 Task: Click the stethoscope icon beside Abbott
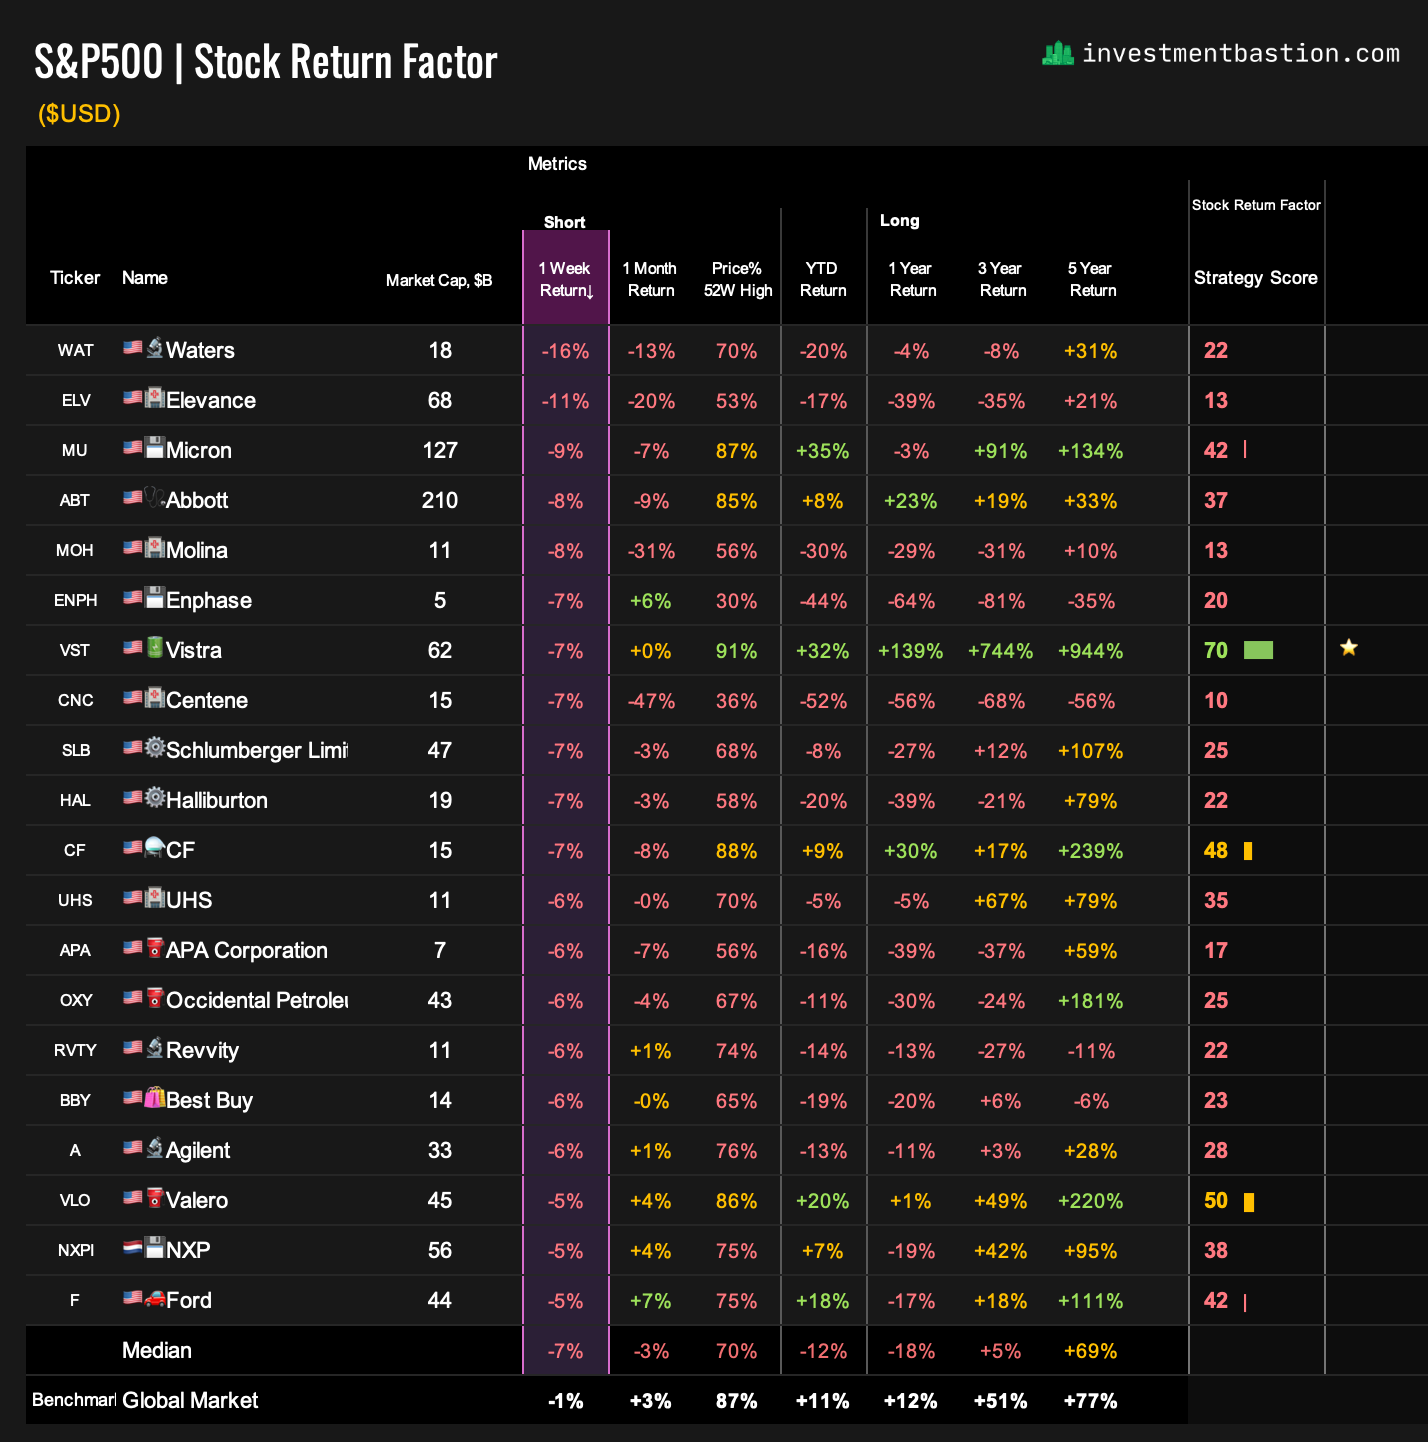pos(155,498)
